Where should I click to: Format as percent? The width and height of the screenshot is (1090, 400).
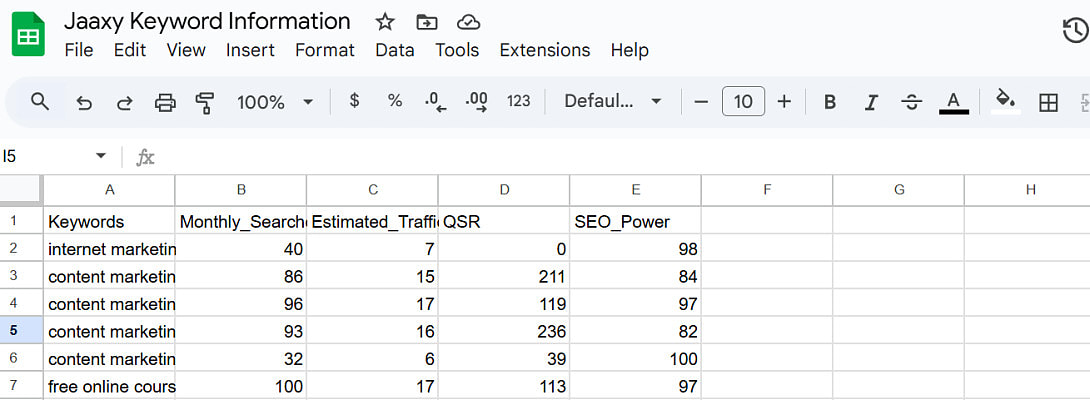tap(395, 101)
